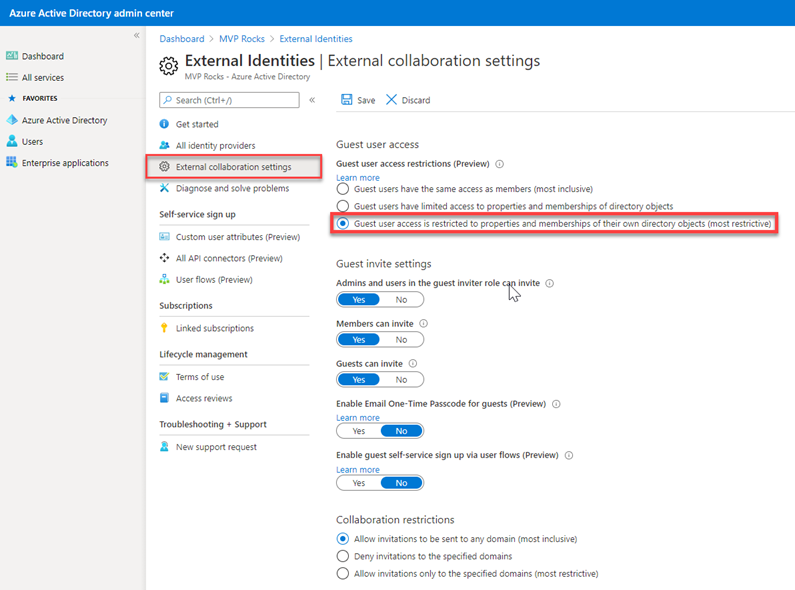Collapse the External Identities menu pane

312,100
